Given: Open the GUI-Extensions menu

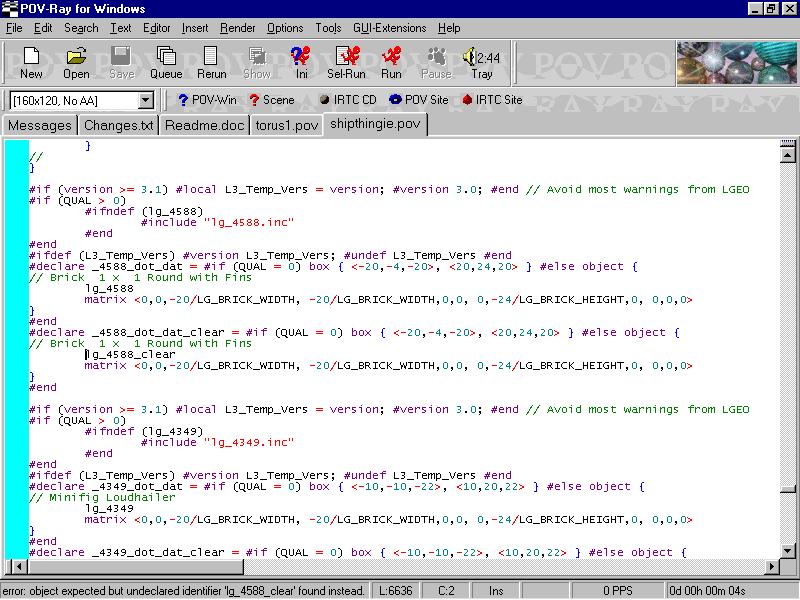Looking at the screenshot, I should [389, 28].
